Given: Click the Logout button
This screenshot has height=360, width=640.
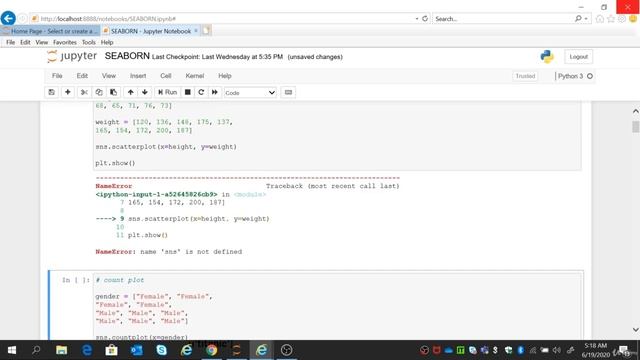Looking at the screenshot, I should point(578,57).
